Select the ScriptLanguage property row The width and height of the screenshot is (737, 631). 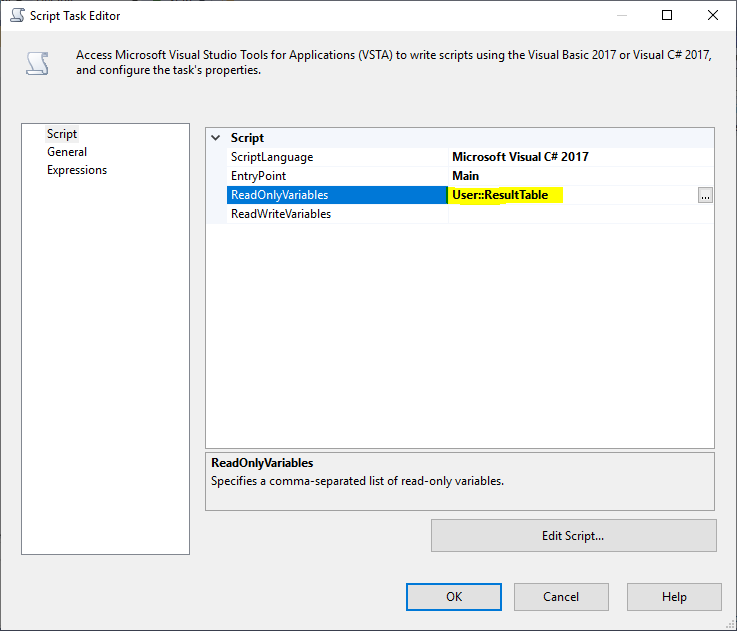tap(272, 157)
